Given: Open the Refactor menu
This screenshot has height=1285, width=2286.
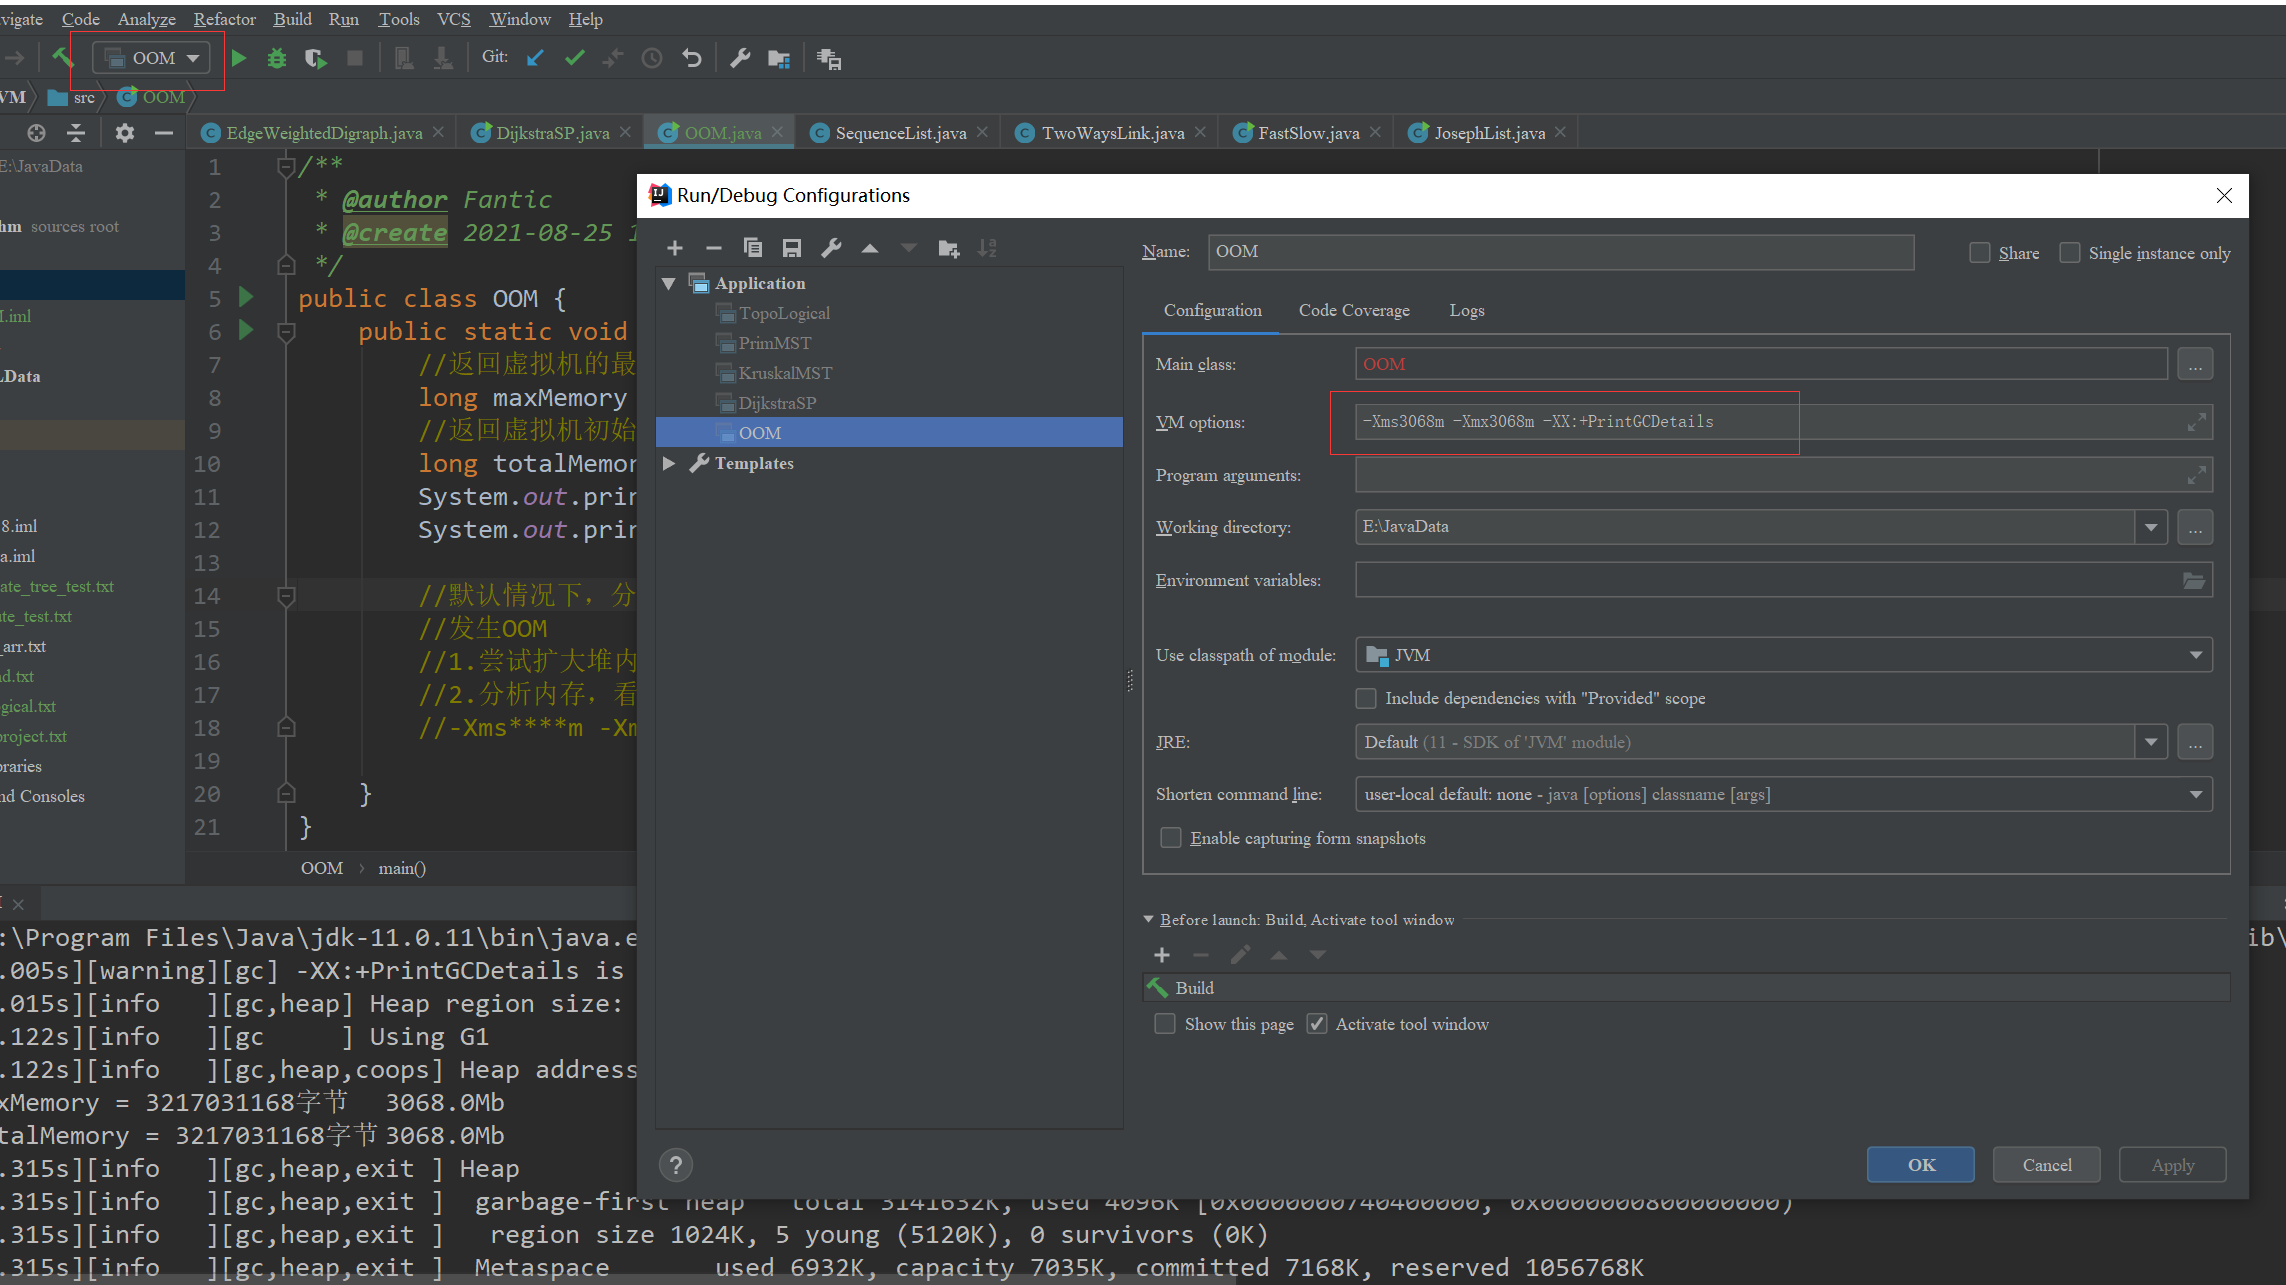Looking at the screenshot, I should click(224, 19).
